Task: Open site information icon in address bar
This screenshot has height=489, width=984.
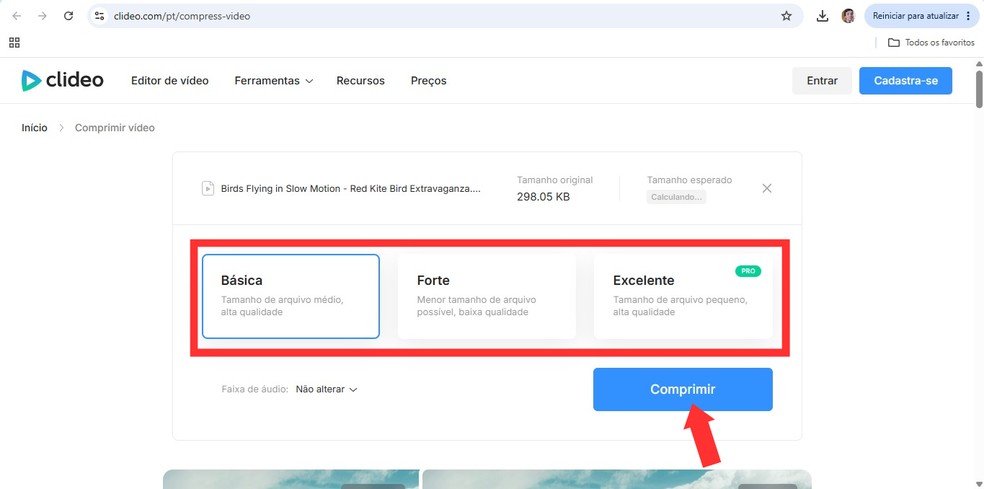Action: click(x=99, y=16)
